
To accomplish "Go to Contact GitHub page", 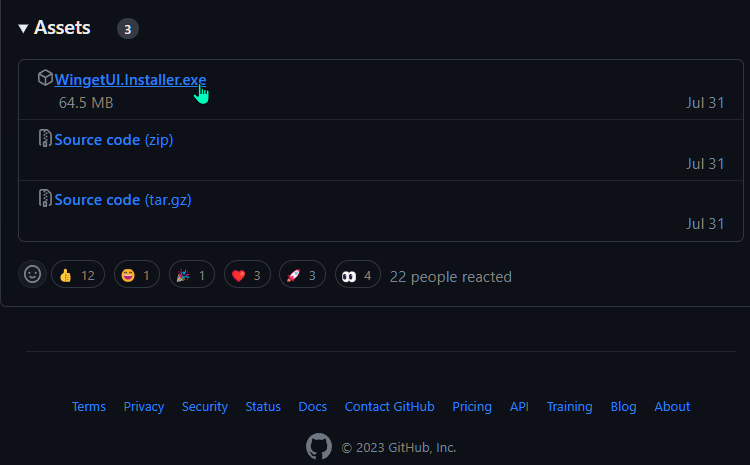I will [x=389, y=407].
